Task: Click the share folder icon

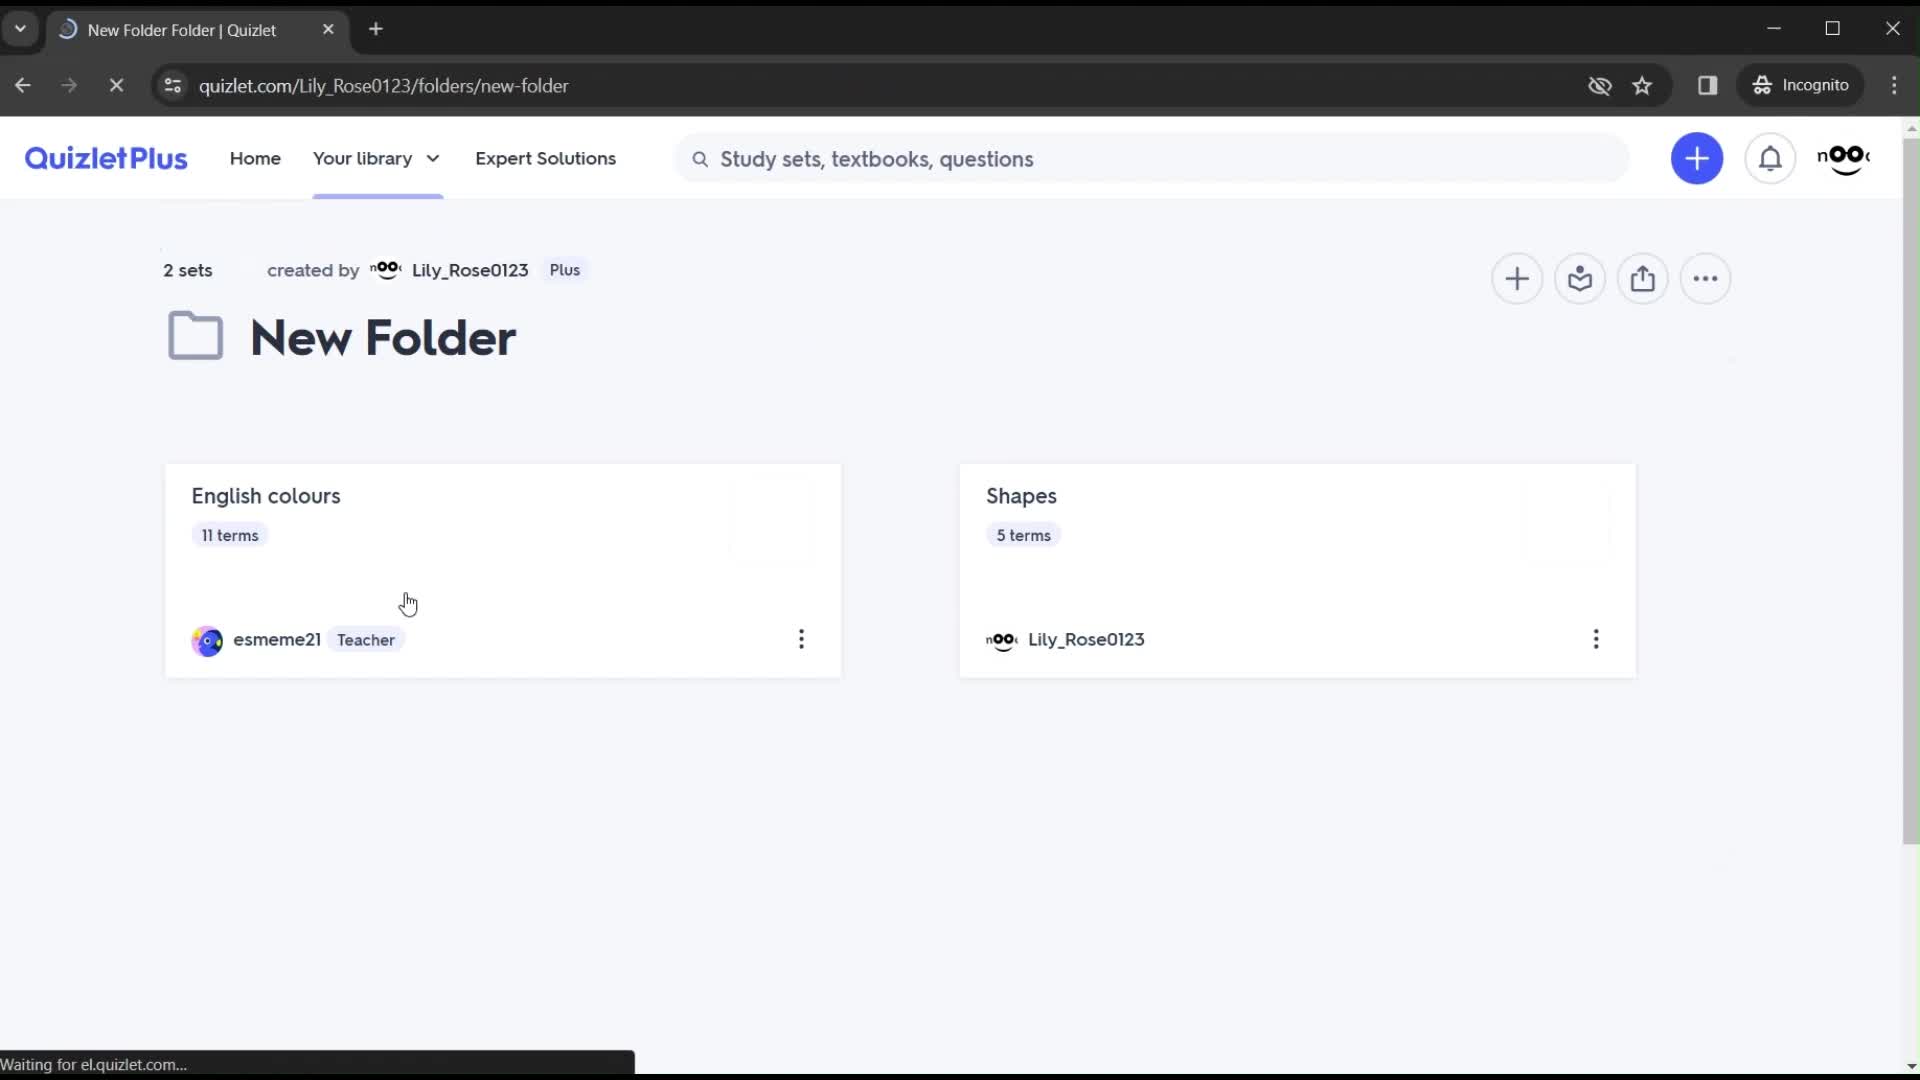Action: pyautogui.click(x=1642, y=278)
